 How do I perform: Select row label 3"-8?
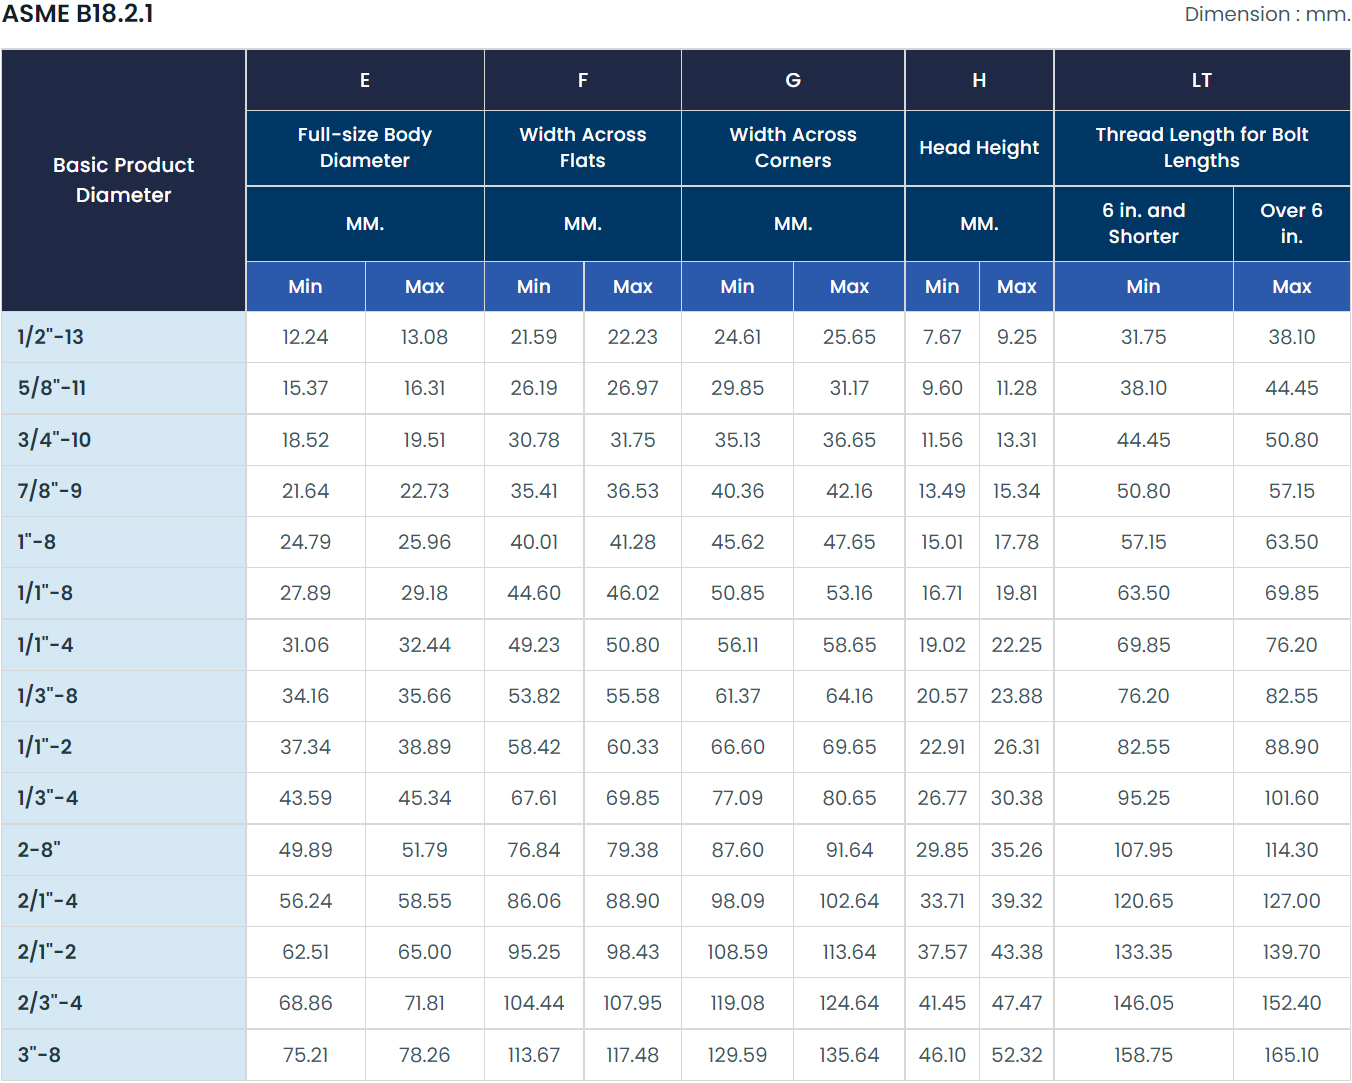pos(39,1055)
